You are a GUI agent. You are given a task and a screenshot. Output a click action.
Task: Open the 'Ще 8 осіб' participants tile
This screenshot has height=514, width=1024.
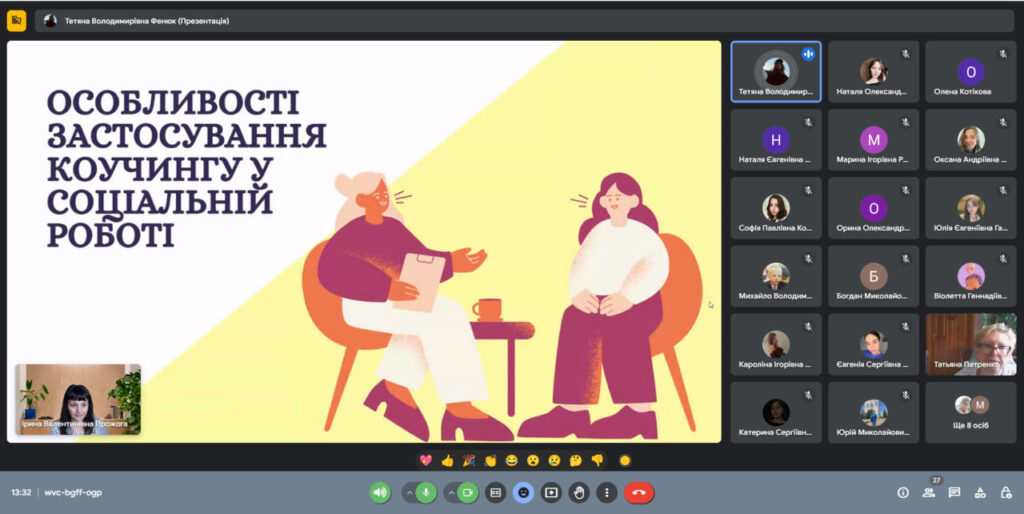[970, 412]
